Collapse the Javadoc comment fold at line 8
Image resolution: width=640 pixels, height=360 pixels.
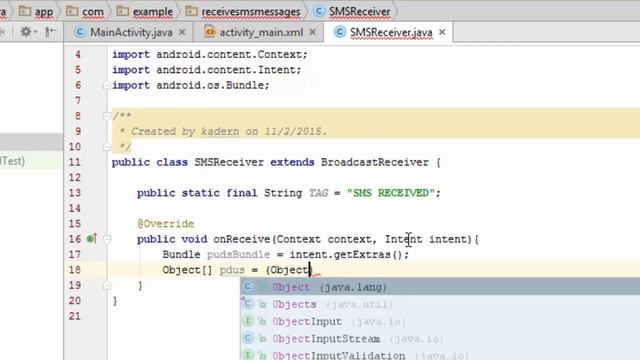click(107, 116)
